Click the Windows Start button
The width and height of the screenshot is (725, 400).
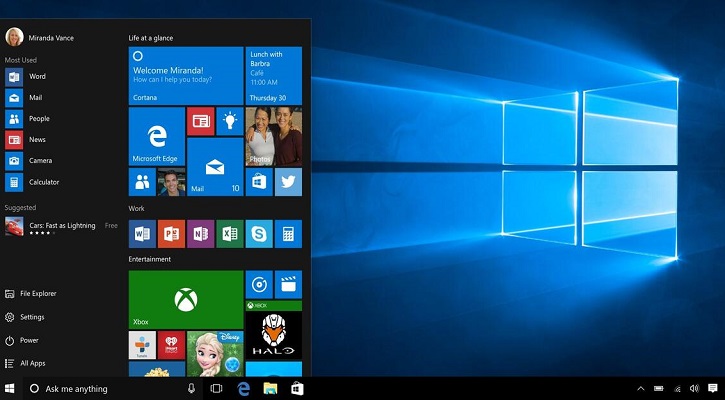[x=10, y=388]
